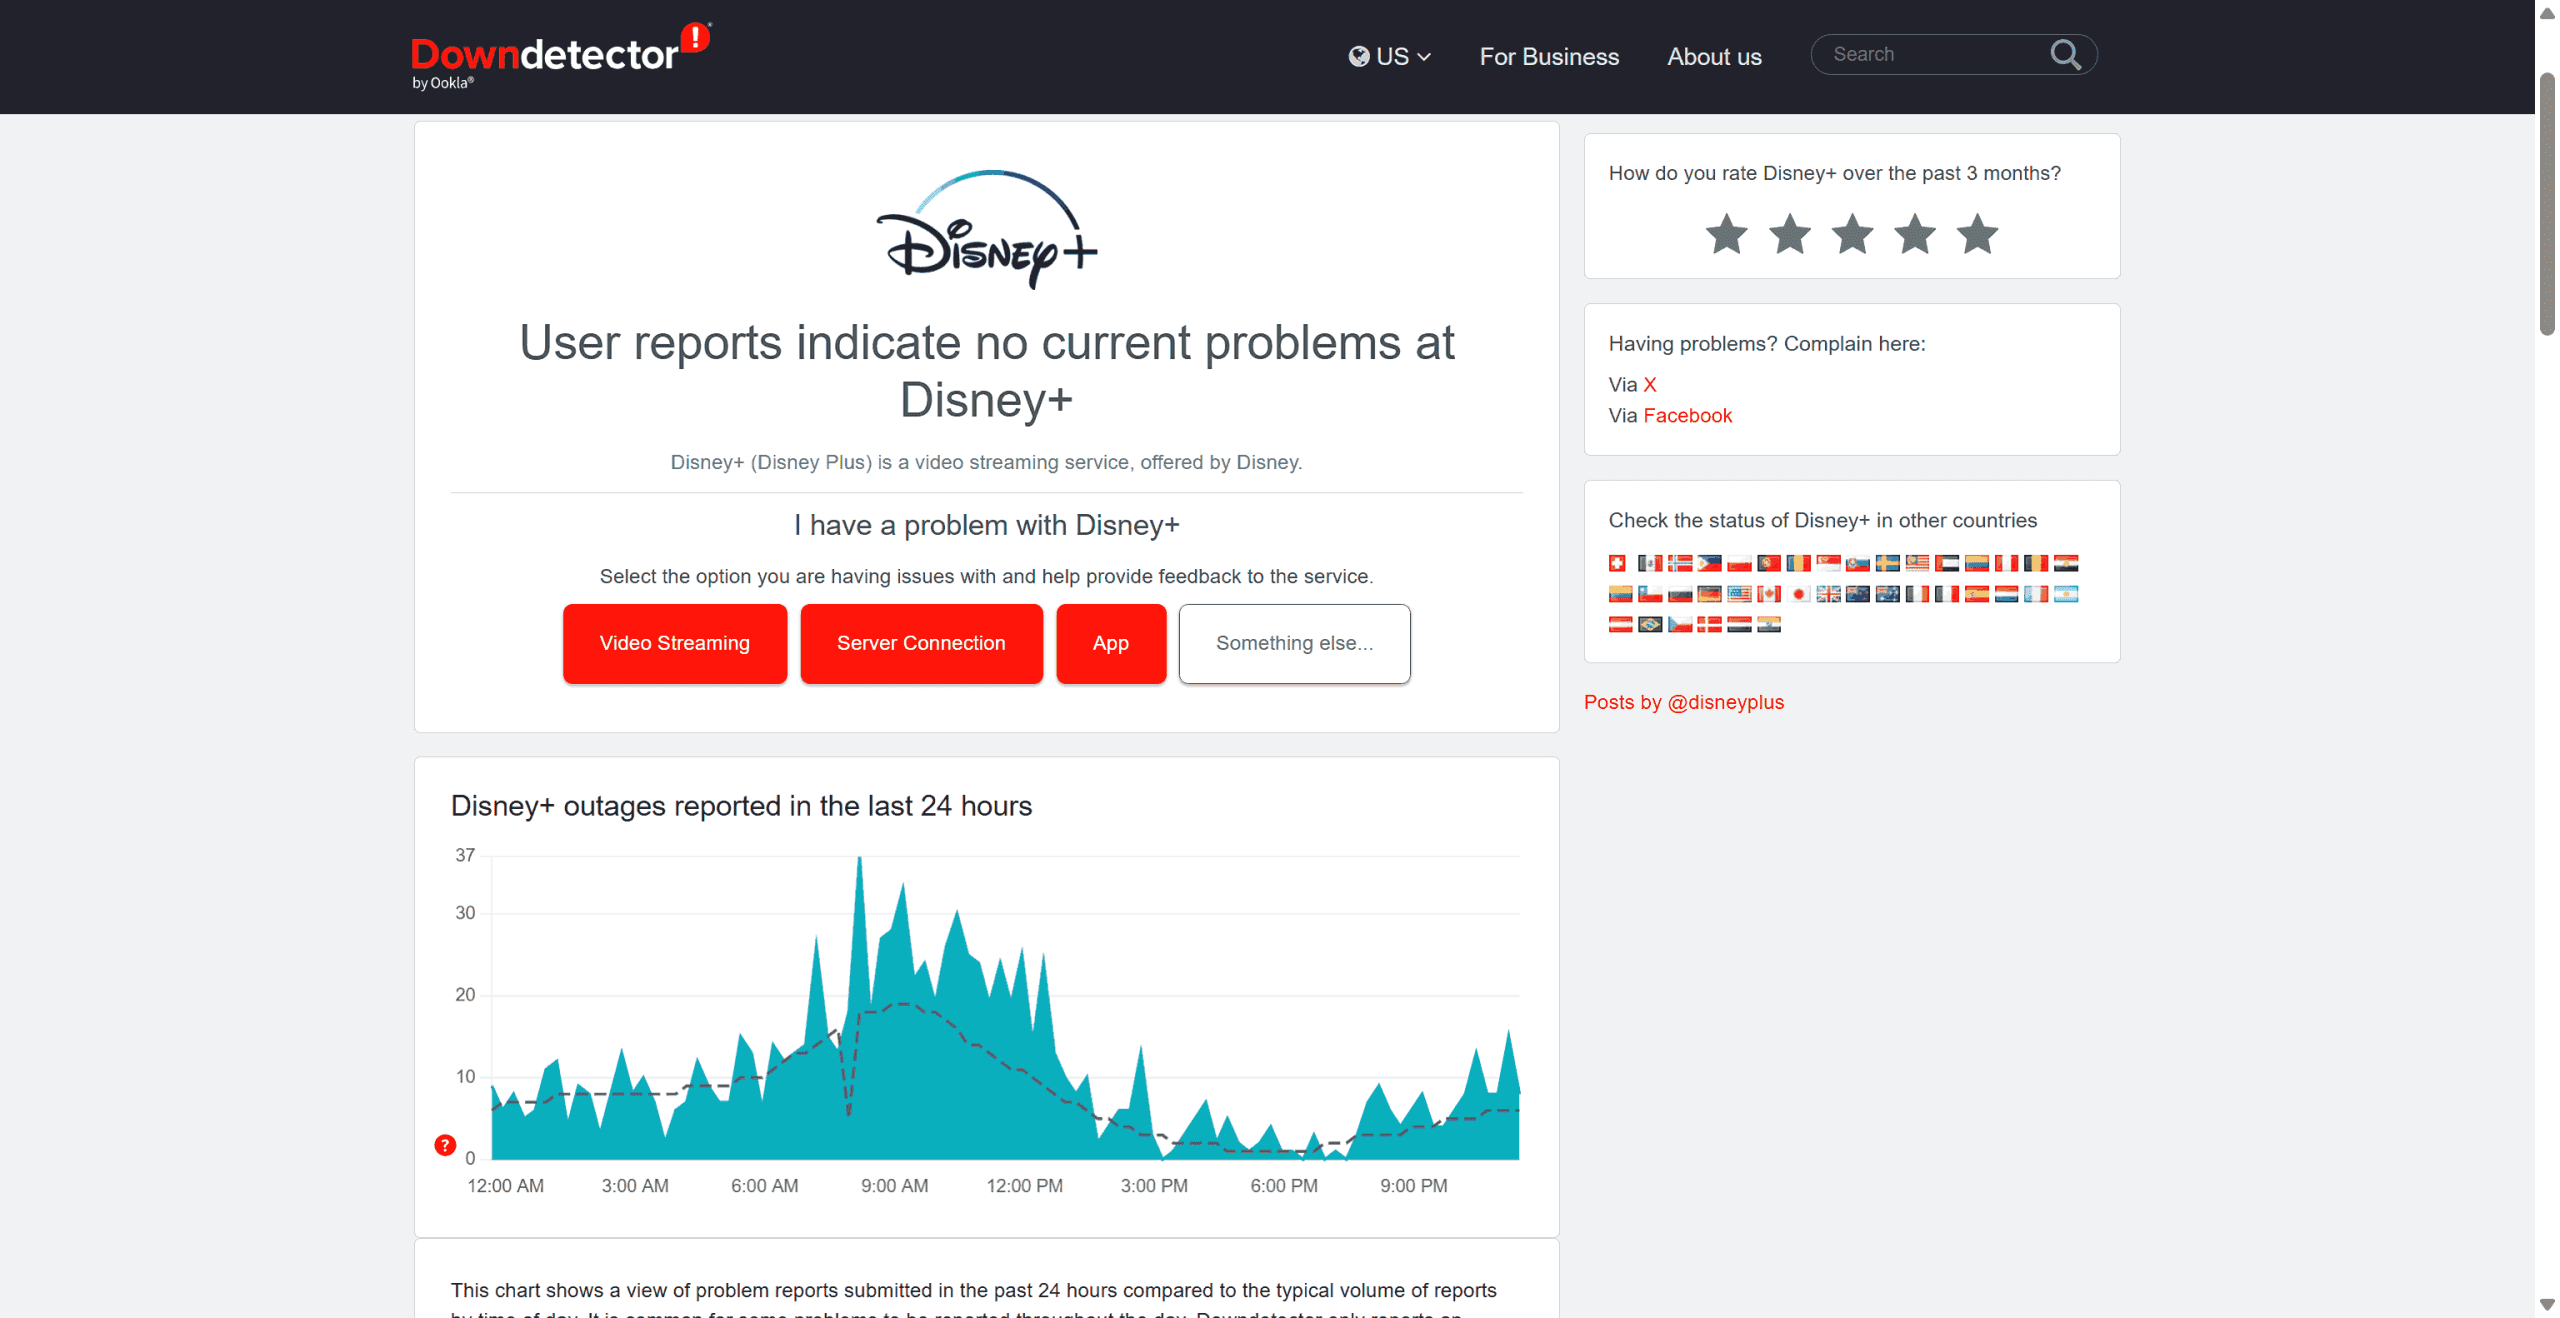Report a Video Streaming problem
The width and height of the screenshot is (2560, 1318).
tap(674, 643)
